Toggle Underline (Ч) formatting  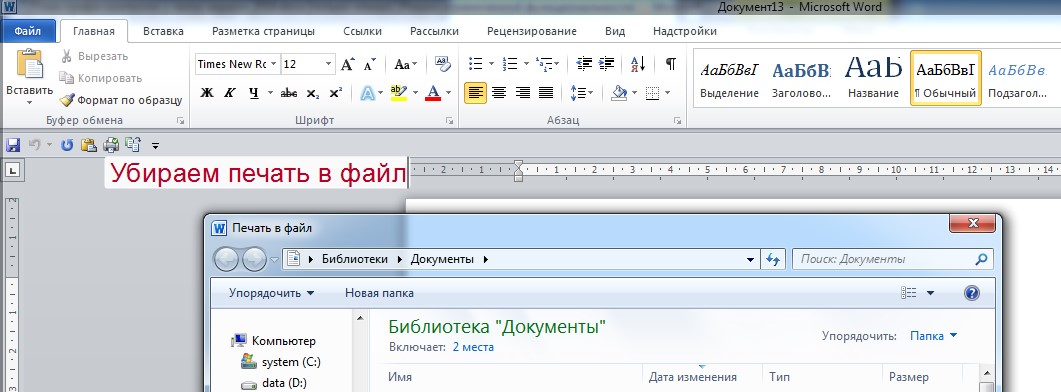(x=253, y=93)
